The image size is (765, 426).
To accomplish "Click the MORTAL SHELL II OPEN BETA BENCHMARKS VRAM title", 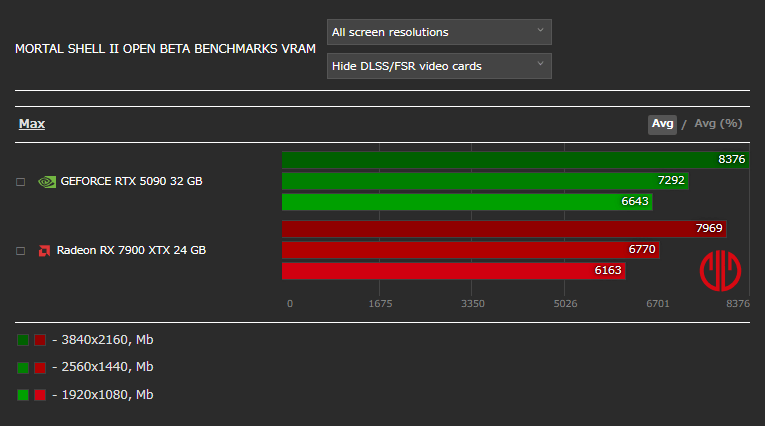I will coord(165,49).
